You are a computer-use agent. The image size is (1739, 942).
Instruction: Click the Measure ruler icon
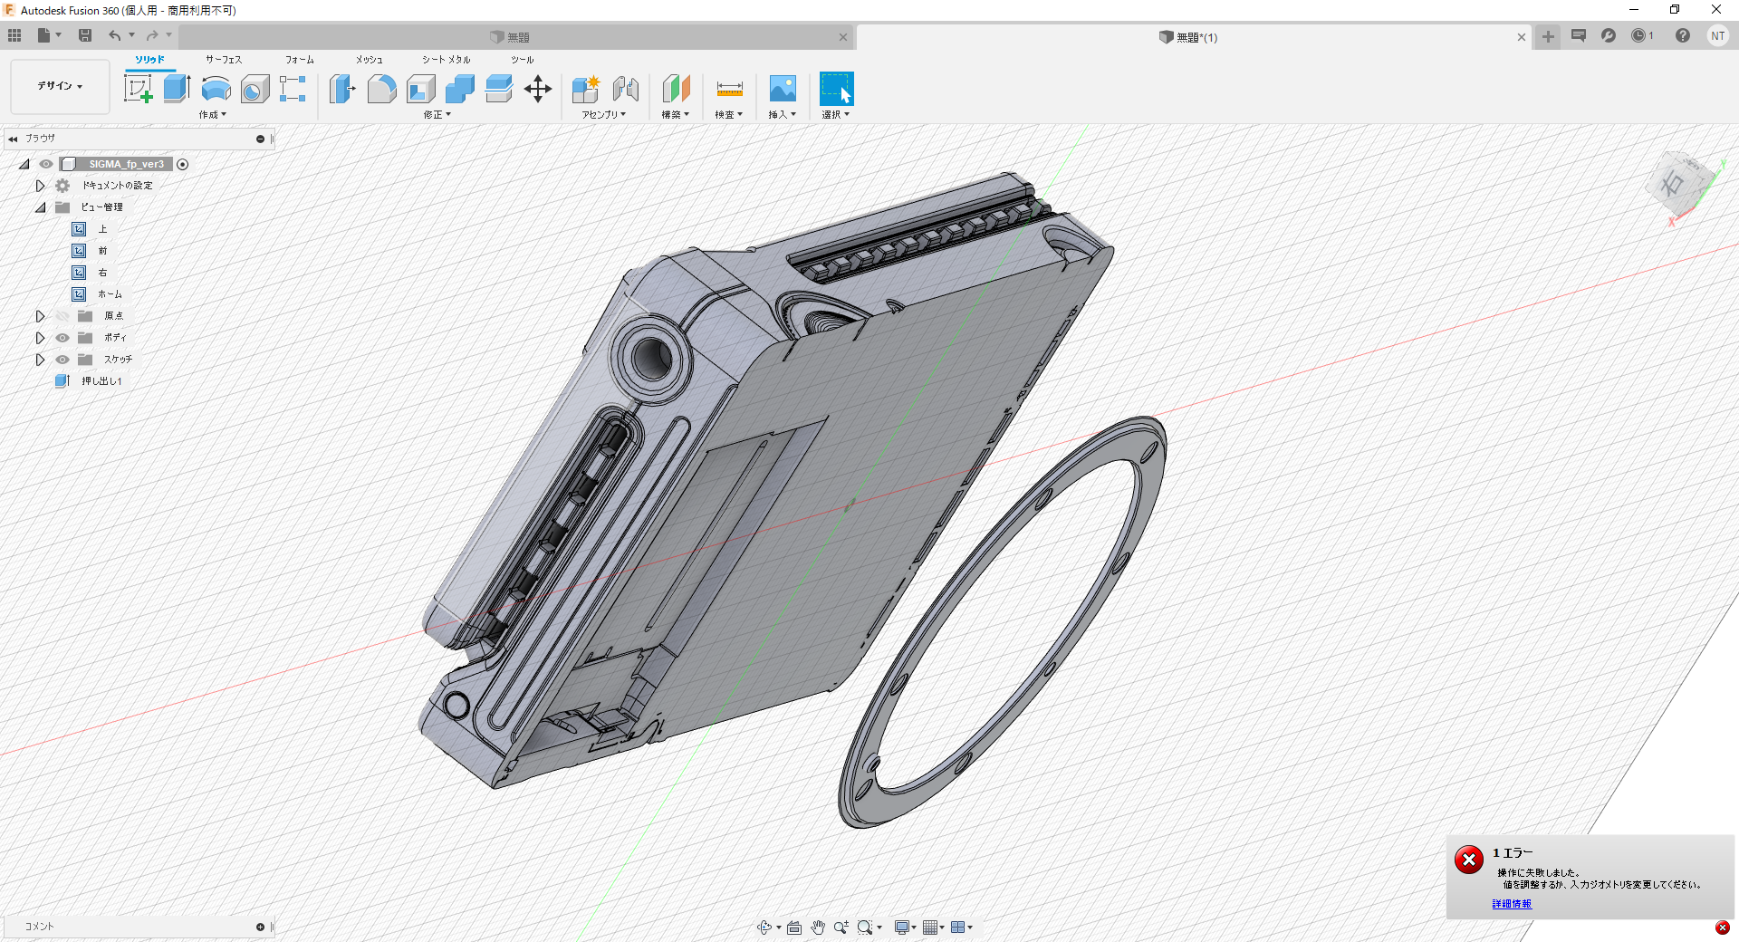[x=730, y=89]
